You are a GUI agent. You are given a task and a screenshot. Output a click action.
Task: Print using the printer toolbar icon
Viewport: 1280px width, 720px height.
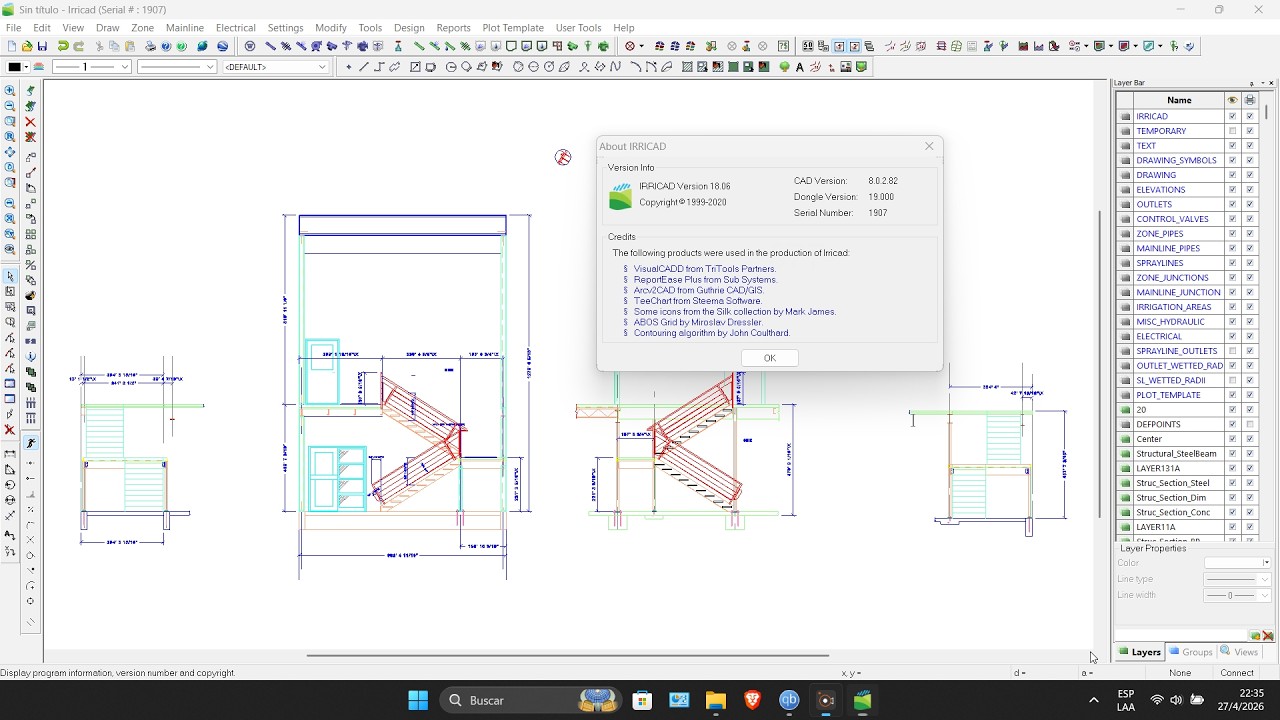[x=150, y=46]
